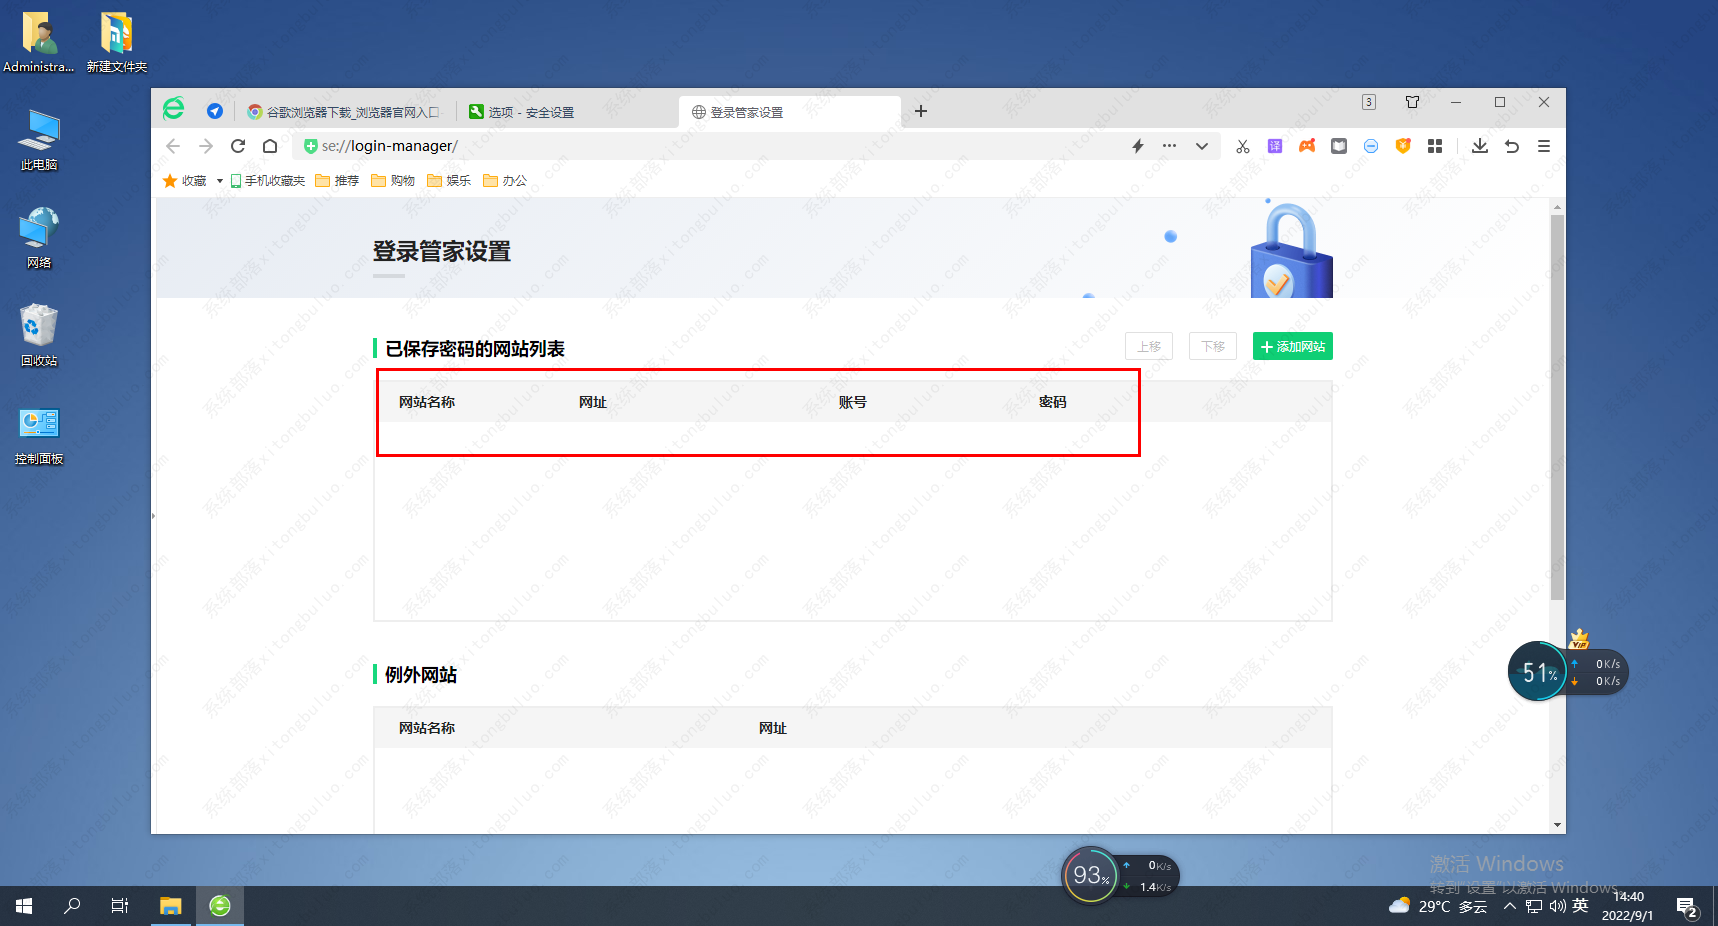1718x926 pixels.
Task: Select the 登录管家设置 tab
Action: pyautogui.click(x=789, y=112)
